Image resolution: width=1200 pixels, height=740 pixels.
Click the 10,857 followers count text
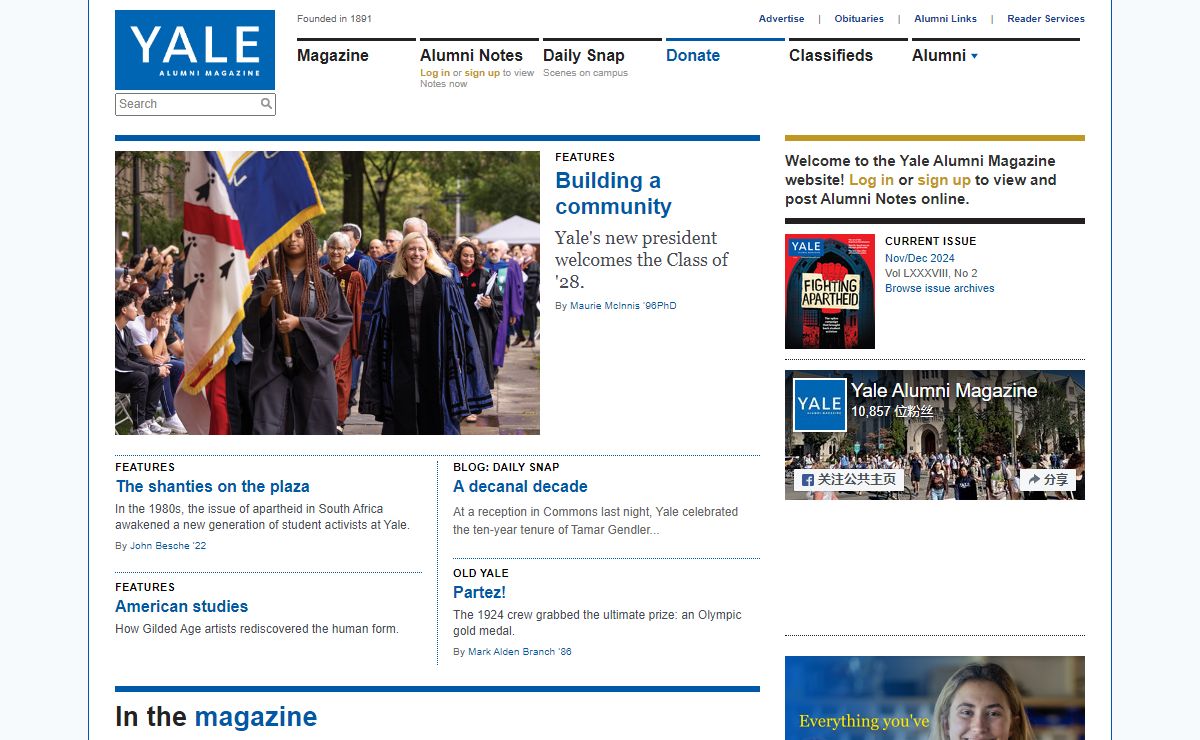coord(892,411)
